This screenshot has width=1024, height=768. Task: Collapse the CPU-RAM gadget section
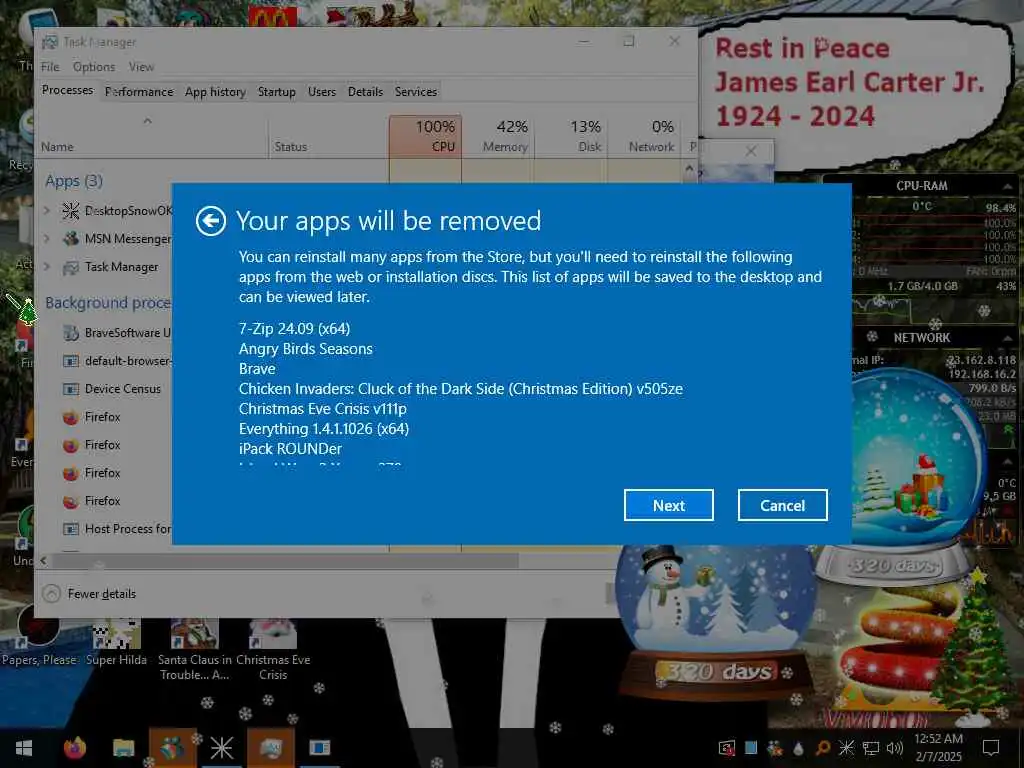coord(1008,186)
